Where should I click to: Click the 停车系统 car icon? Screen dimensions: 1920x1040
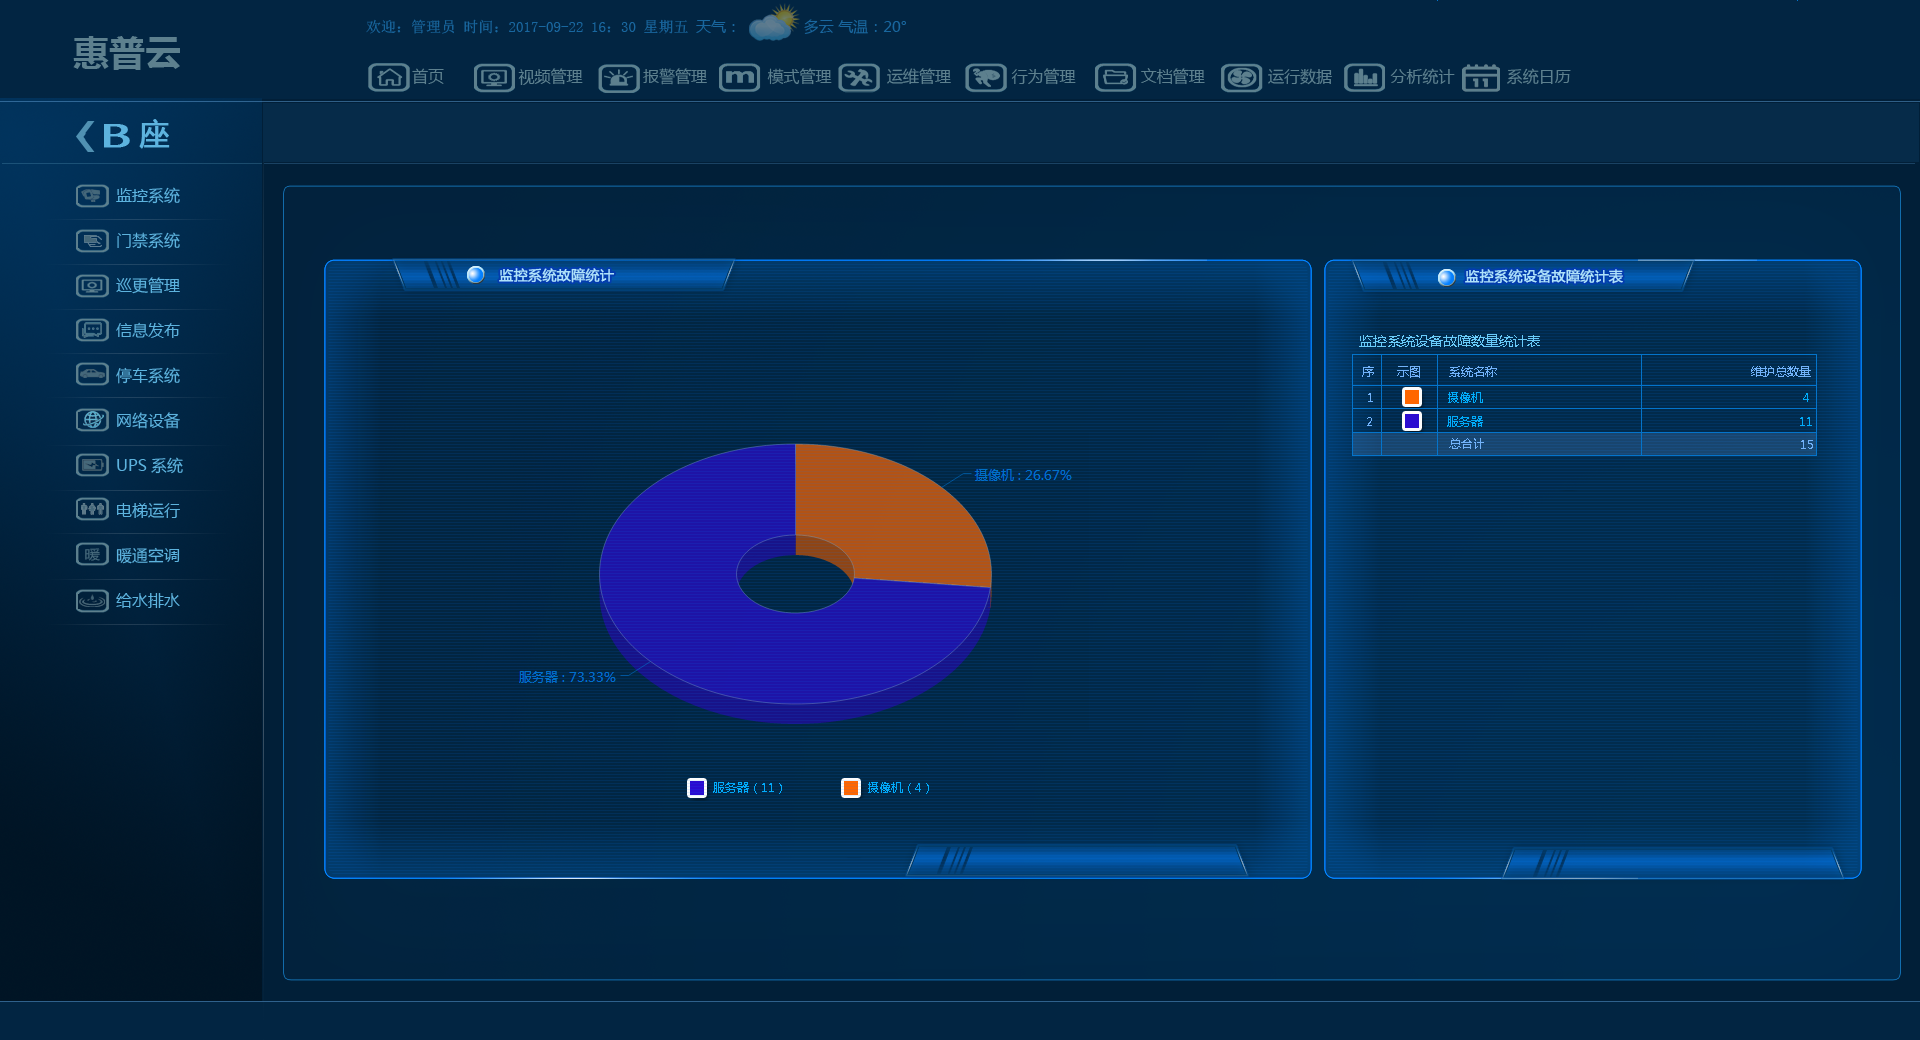pyautogui.click(x=92, y=375)
